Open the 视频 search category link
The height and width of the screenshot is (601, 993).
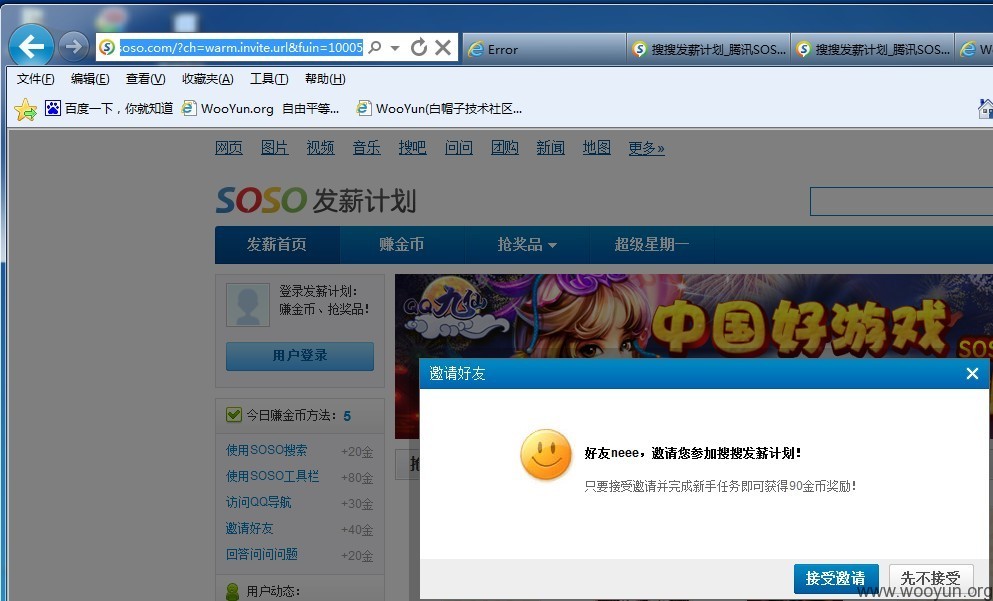(320, 148)
